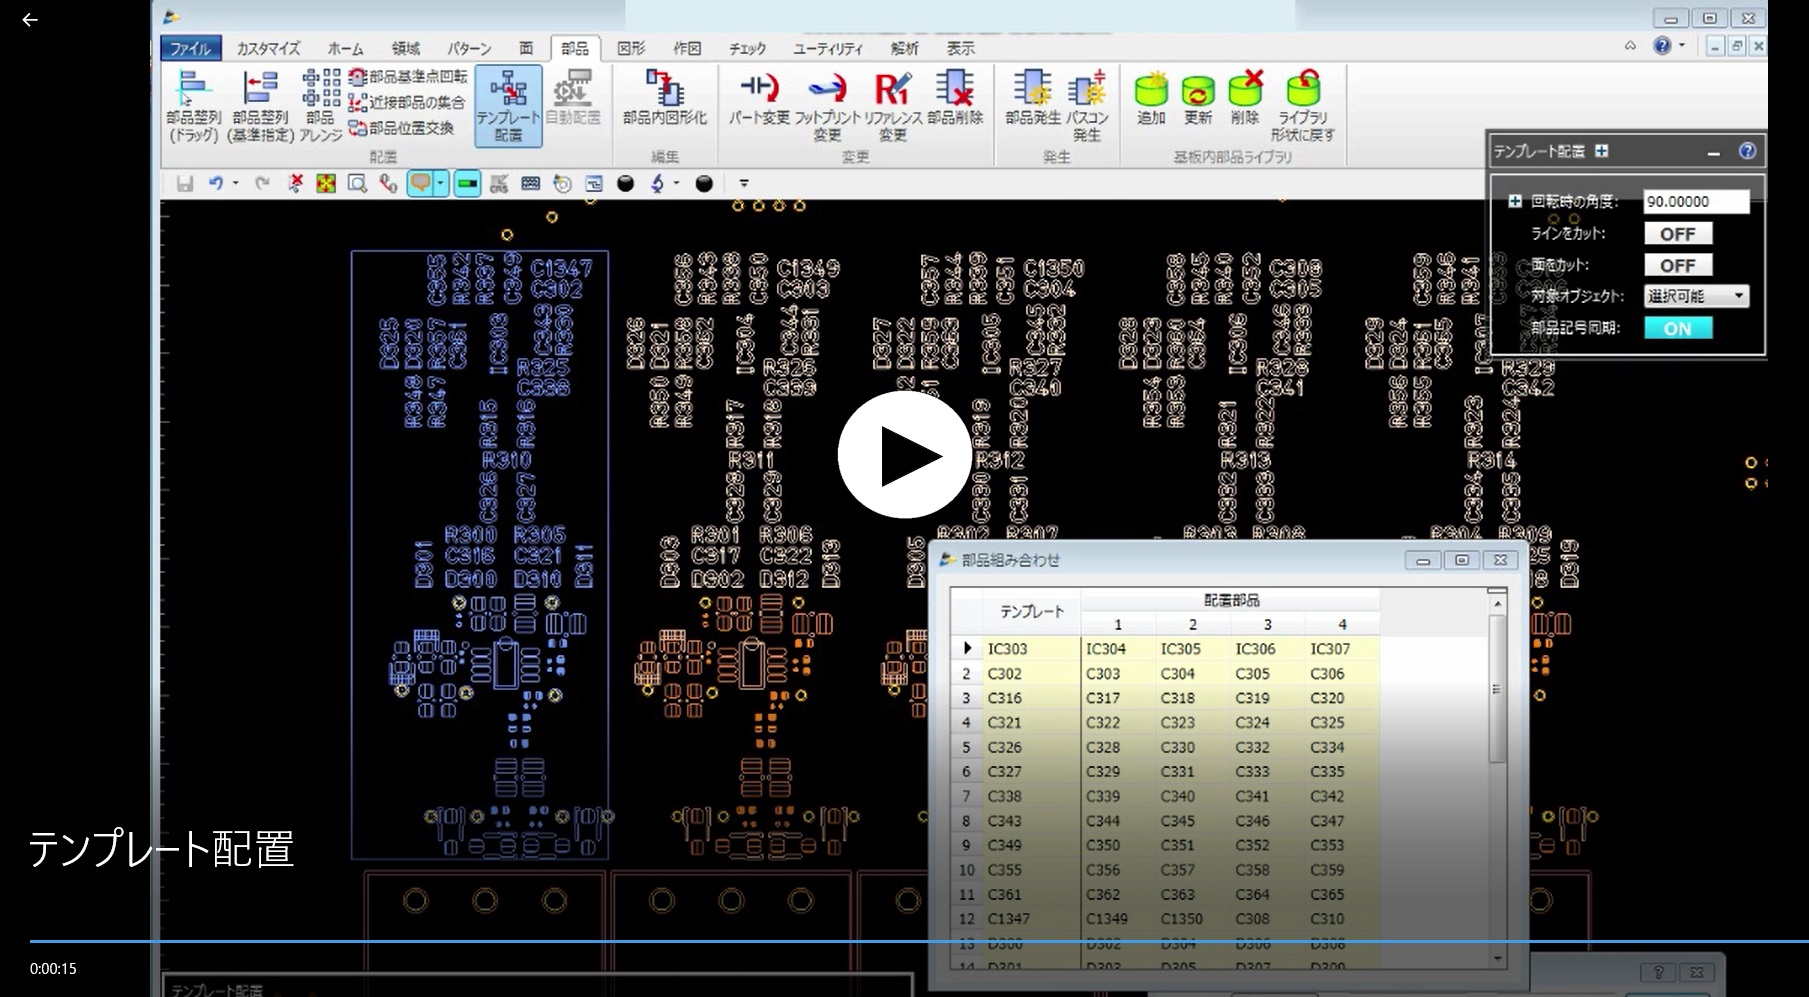Click the 回転時の角度 value field

(x=1695, y=202)
